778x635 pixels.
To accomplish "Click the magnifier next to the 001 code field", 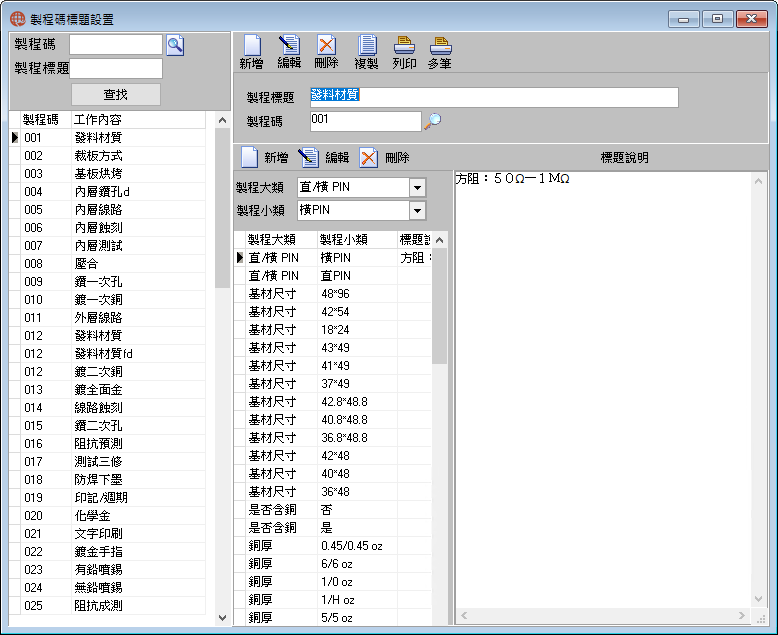I will [x=433, y=121].
